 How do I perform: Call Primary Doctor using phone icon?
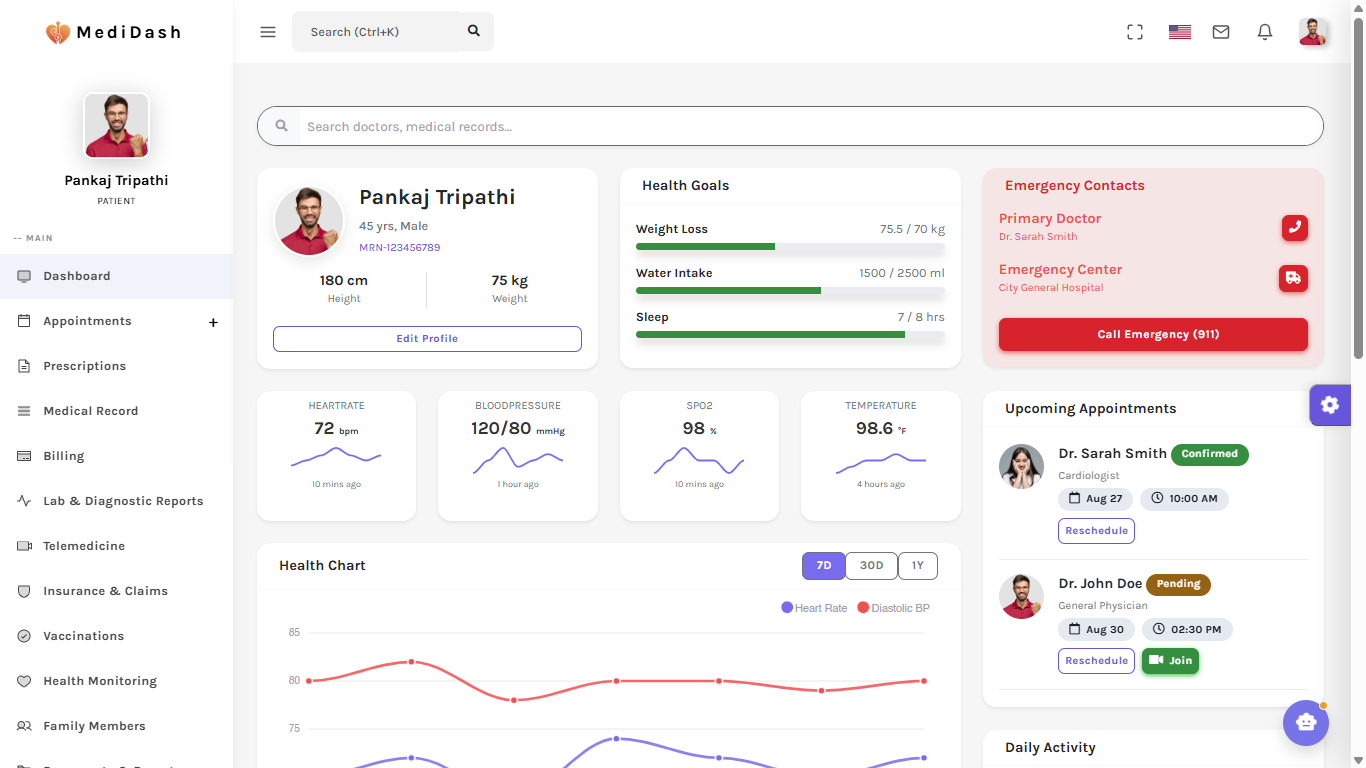[1295, 227]
